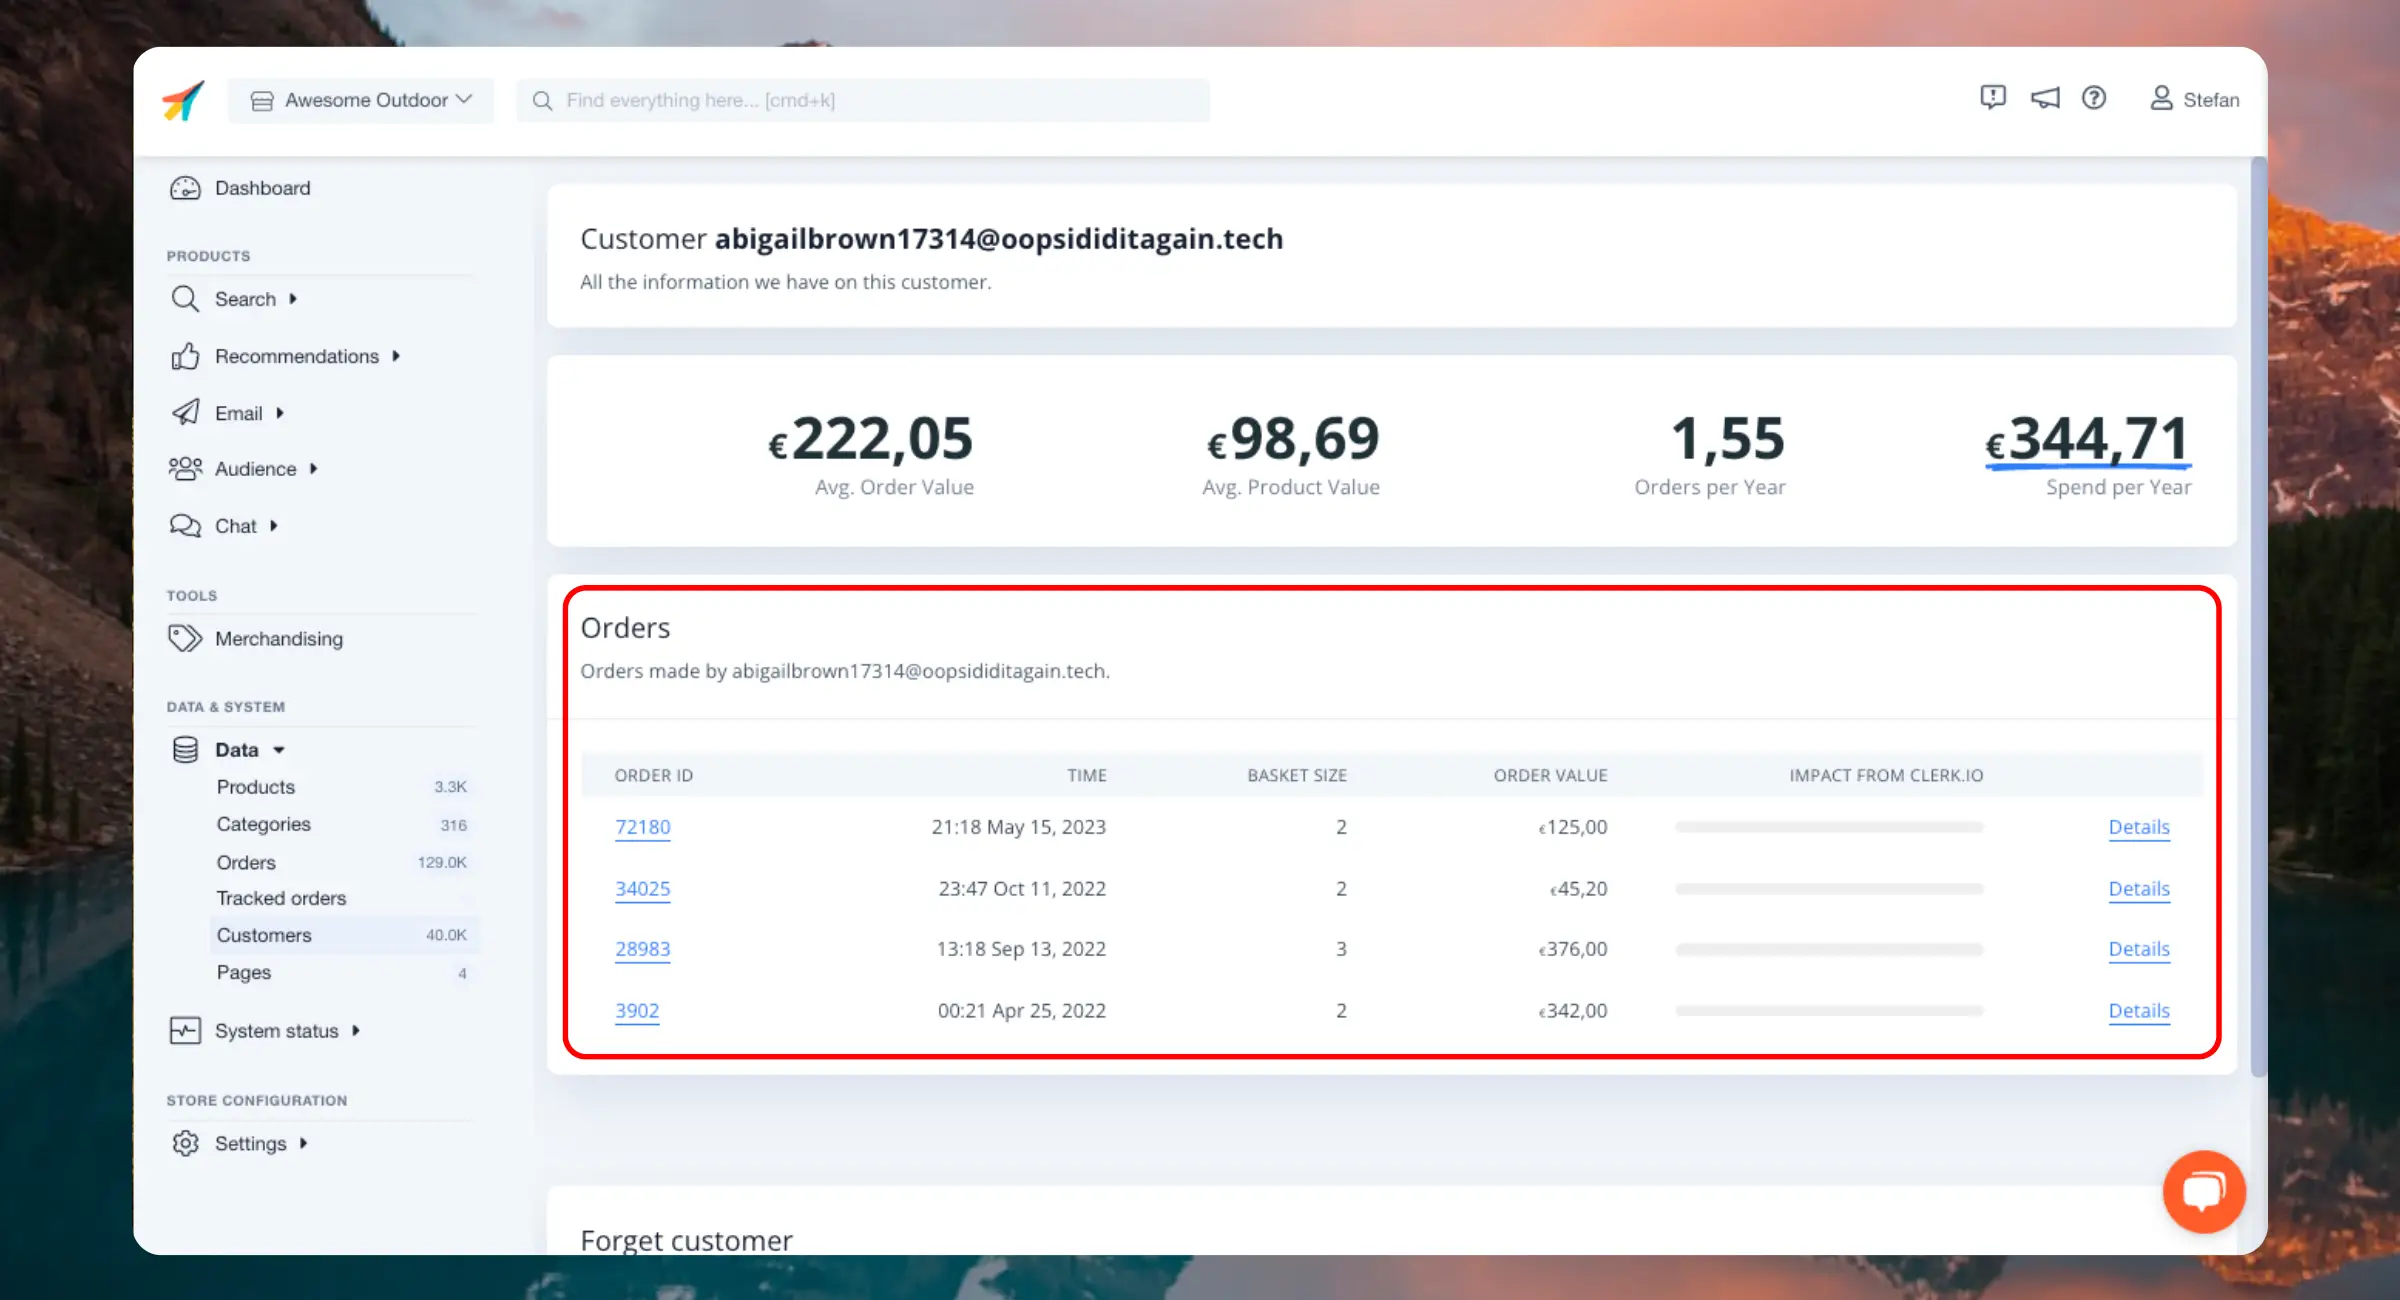Screen dimensions: 2400x1300
Task: Click the Search magnifier sidebar icon
Action: [x=185, y=299]
